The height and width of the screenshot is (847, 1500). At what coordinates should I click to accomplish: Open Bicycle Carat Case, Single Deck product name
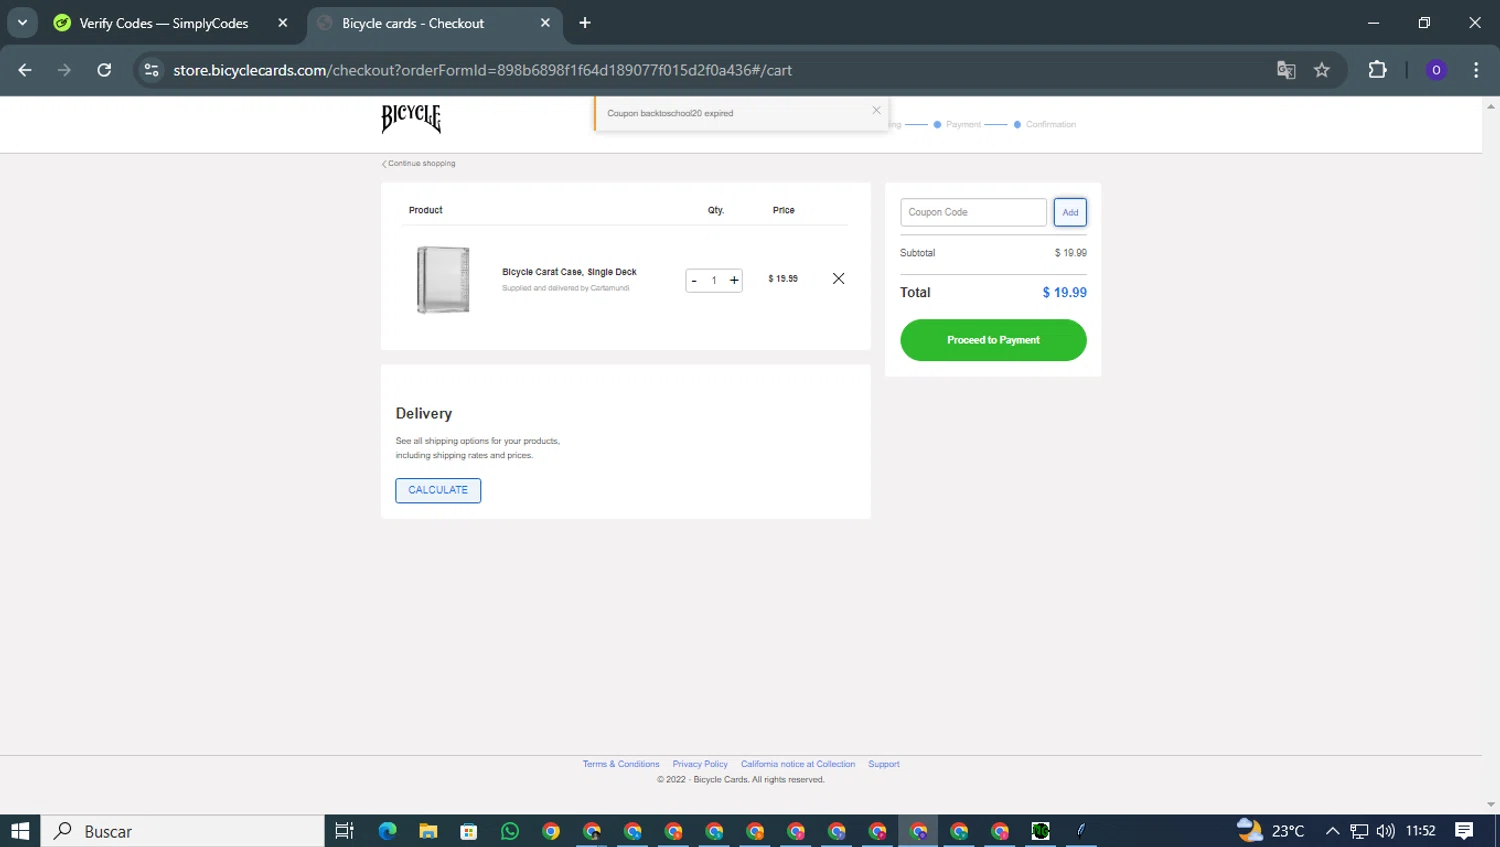tap(569, 272)
